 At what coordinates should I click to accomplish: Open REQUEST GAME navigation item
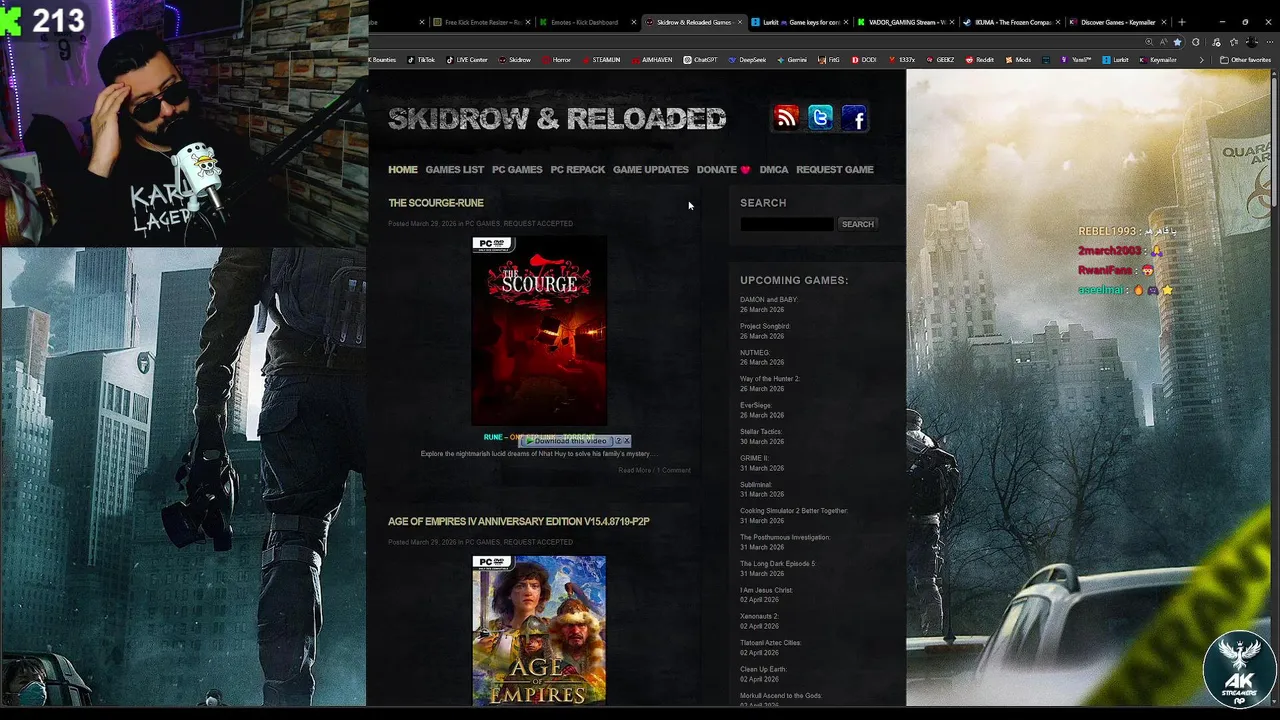coord(835,169)
